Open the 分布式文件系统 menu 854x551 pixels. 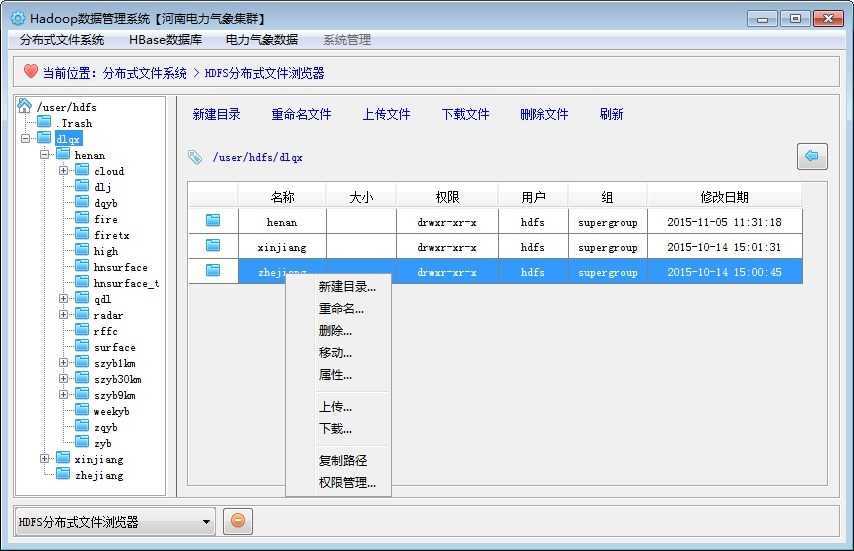click(62, 40)
